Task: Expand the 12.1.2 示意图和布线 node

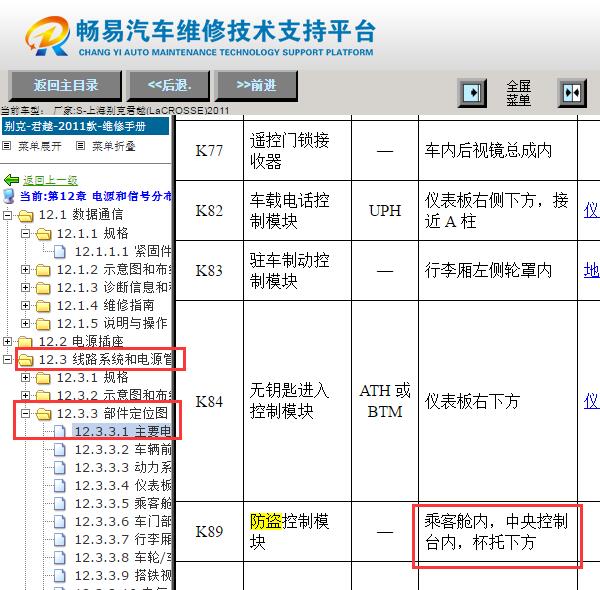Action: point(25,269)
